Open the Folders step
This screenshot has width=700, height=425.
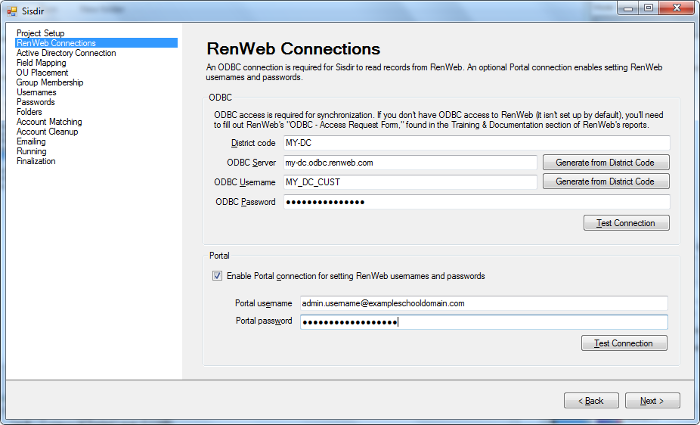click(29, 112)
